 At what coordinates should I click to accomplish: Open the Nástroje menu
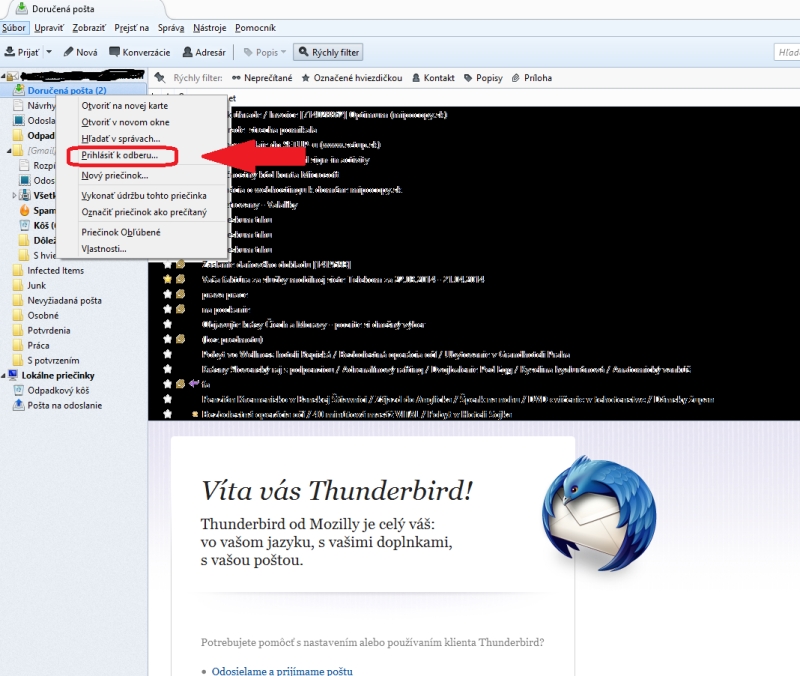coord(210,28)
